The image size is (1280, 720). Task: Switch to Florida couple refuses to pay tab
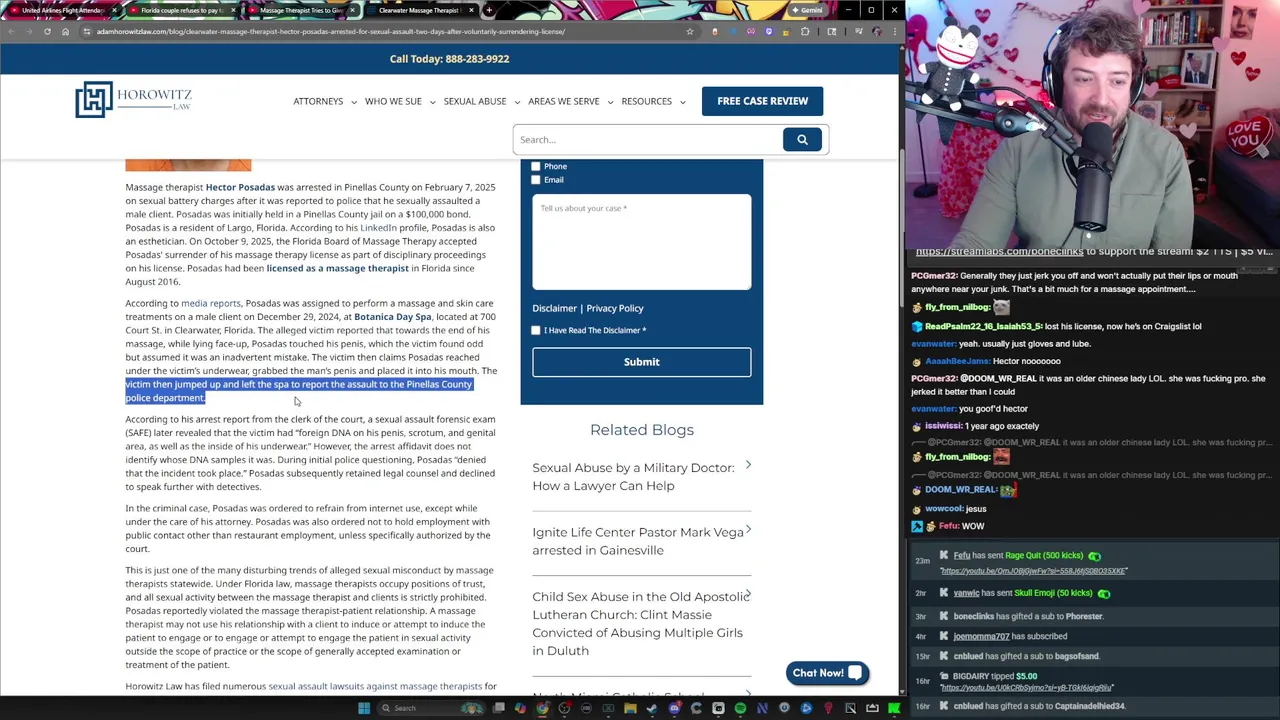click(180, 10)
